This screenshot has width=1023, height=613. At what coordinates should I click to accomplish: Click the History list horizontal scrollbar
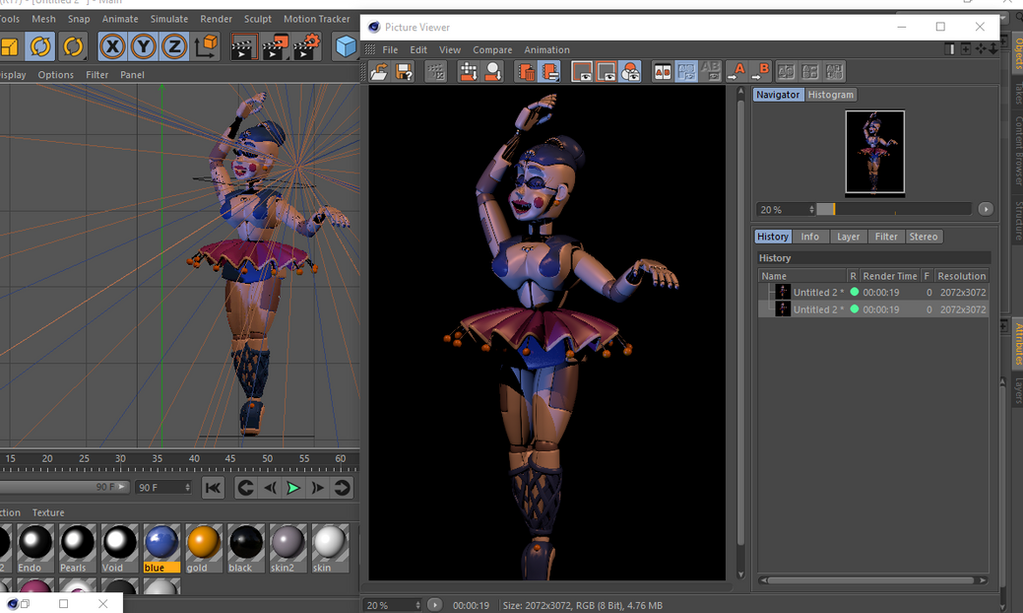(872, 580)
